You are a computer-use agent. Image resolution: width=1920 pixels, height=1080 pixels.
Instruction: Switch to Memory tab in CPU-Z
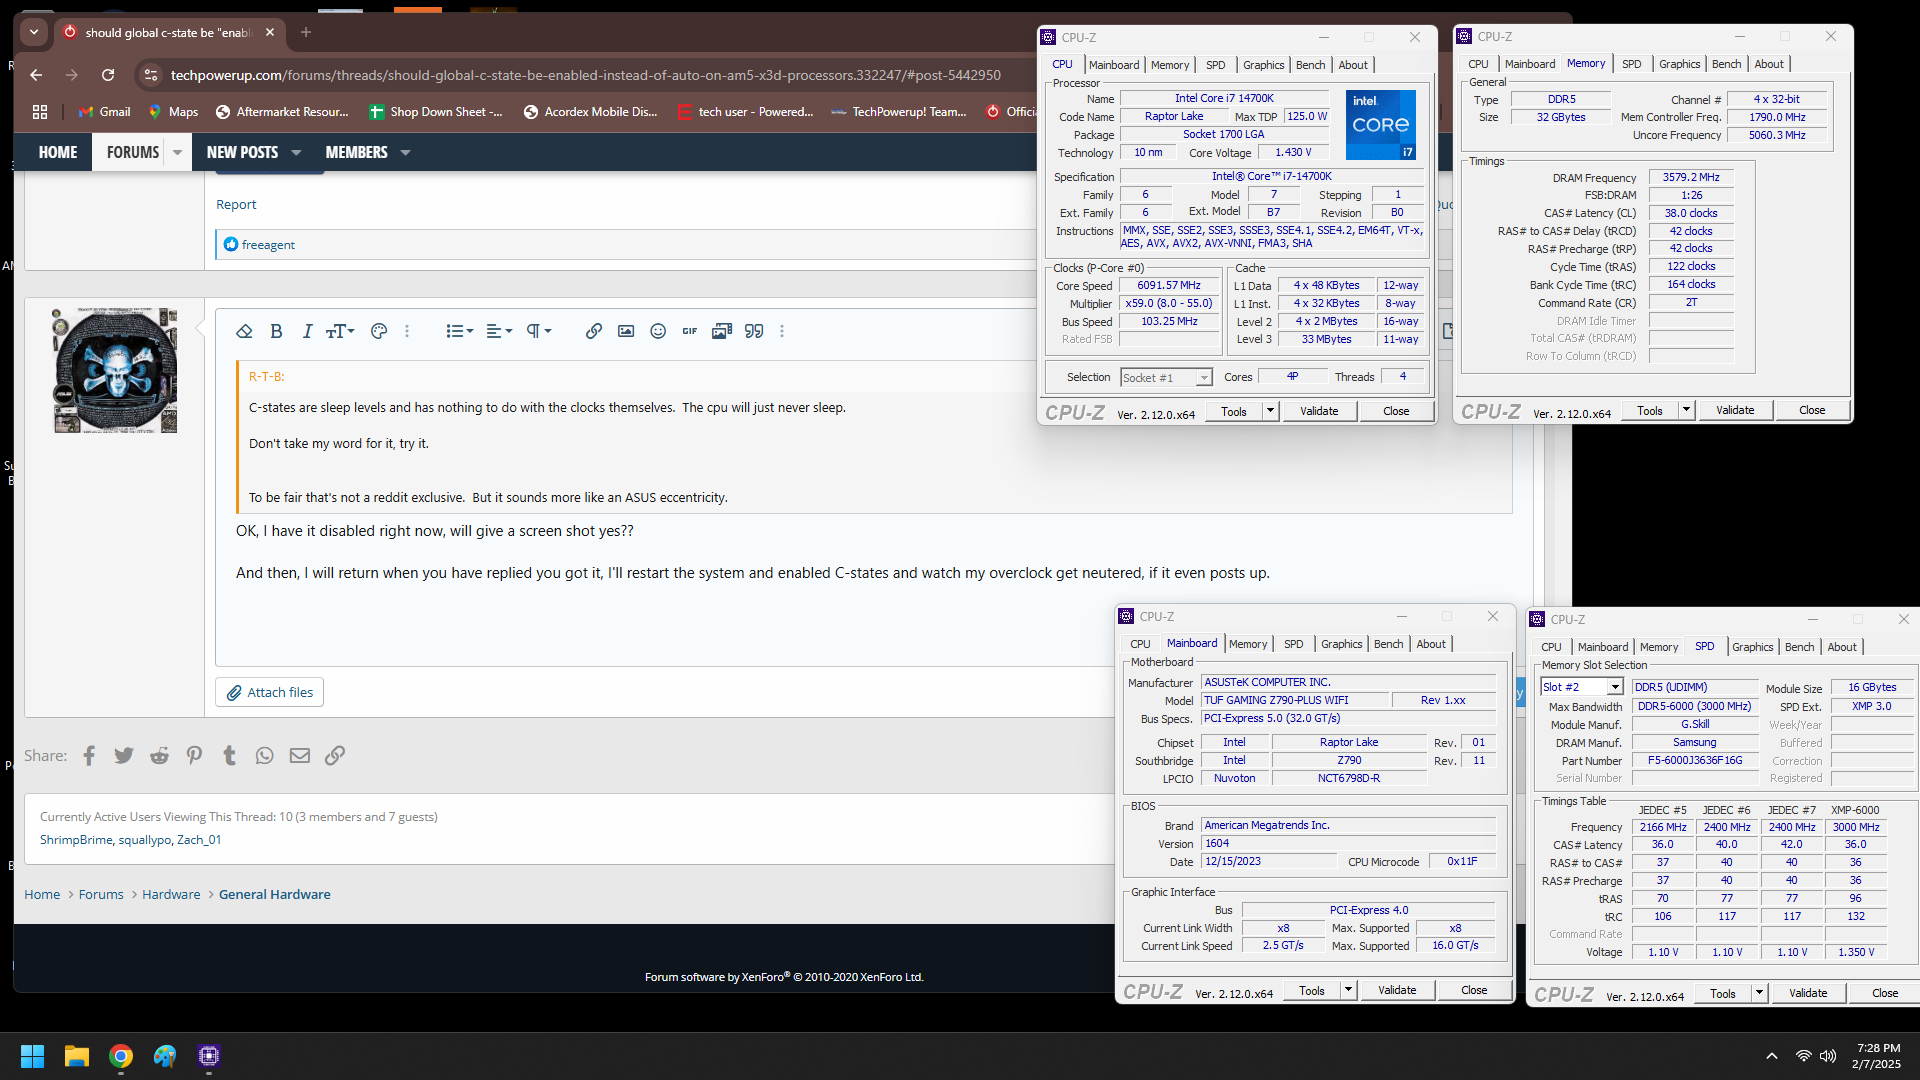coord(1166,63)
